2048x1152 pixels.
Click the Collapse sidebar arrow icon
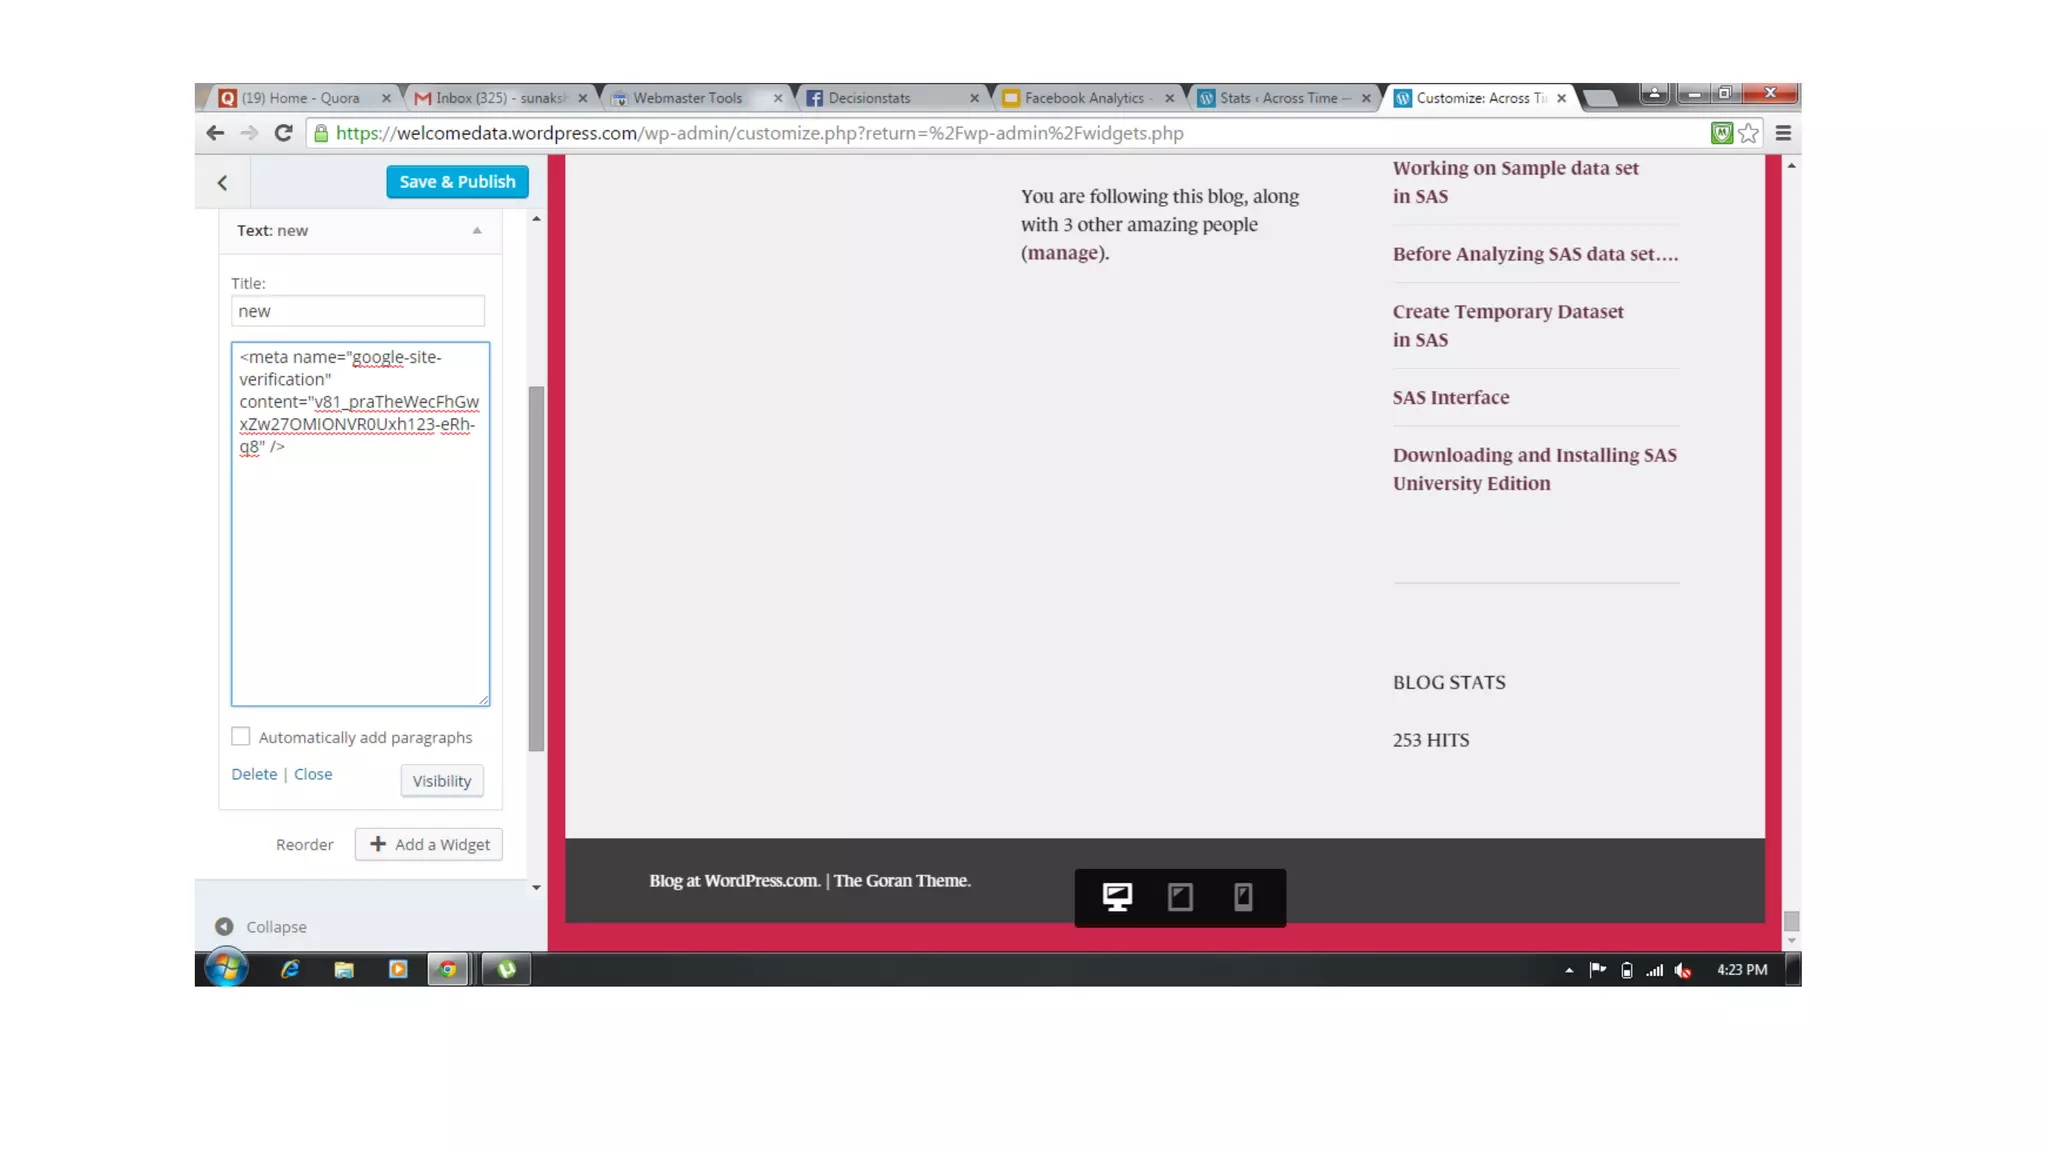tap(224, 927)
